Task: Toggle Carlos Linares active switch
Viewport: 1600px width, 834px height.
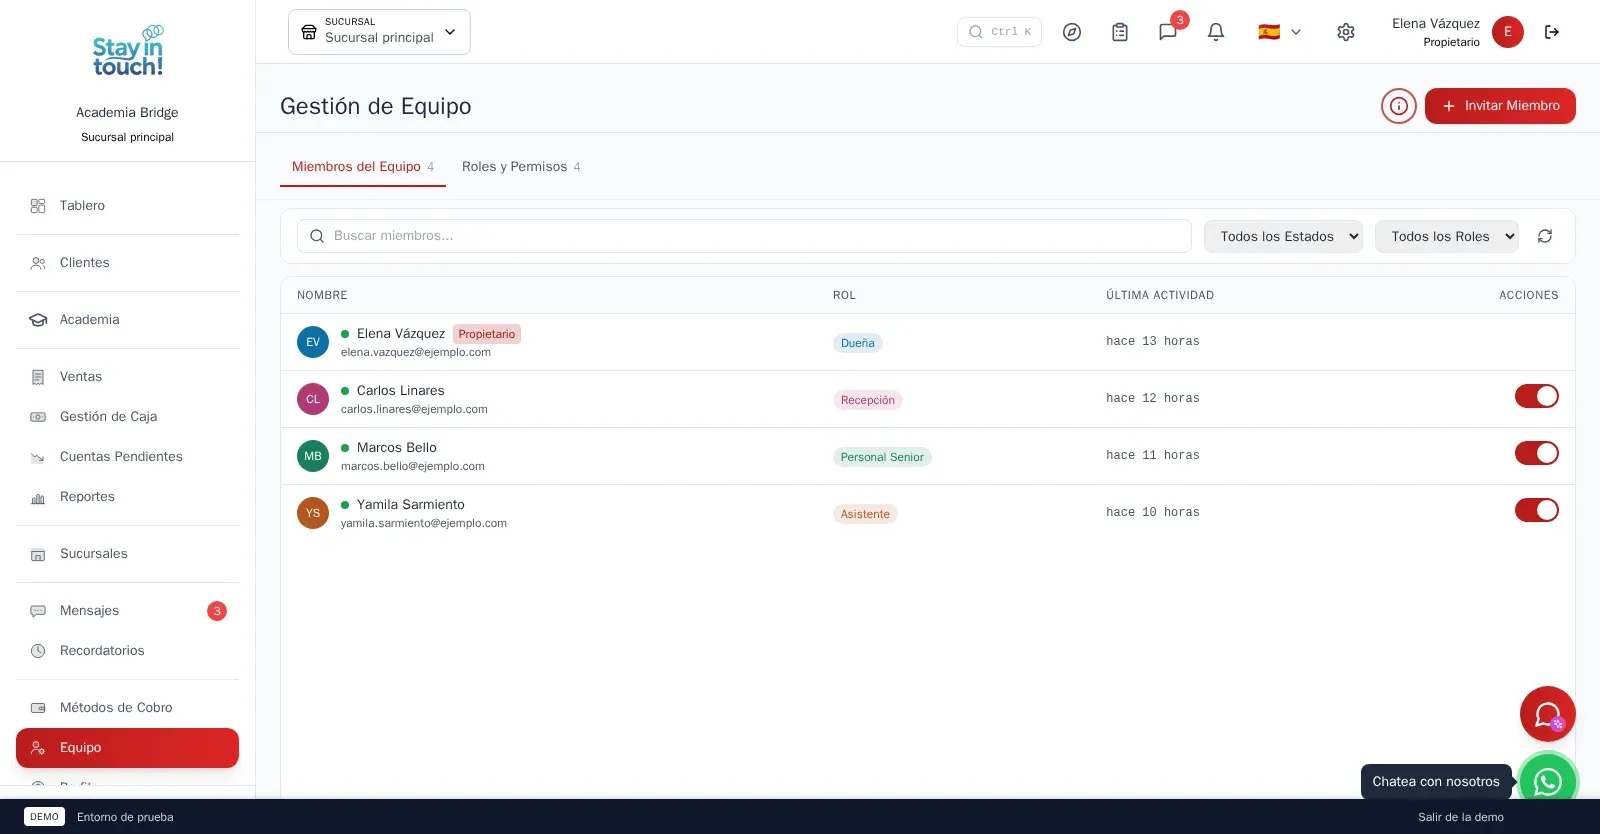Action: point(1537,396)
